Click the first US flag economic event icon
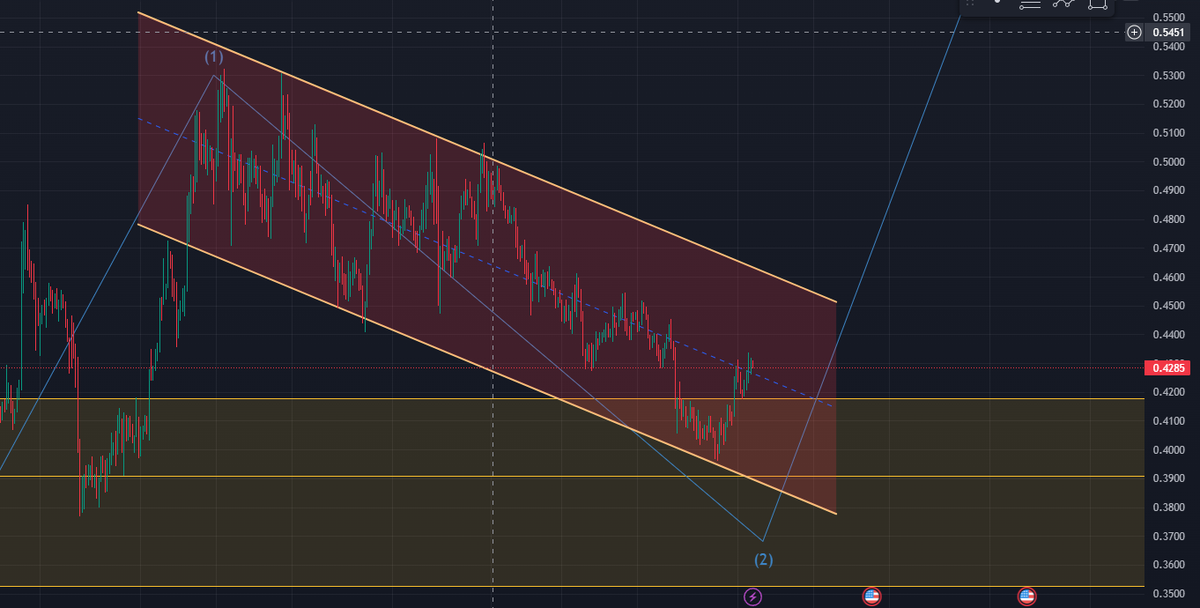The image size is (1200, 608). 871,597
